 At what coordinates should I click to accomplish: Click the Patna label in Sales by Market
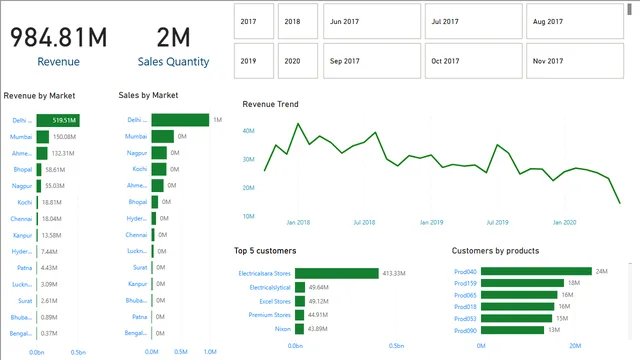point(140,317)
